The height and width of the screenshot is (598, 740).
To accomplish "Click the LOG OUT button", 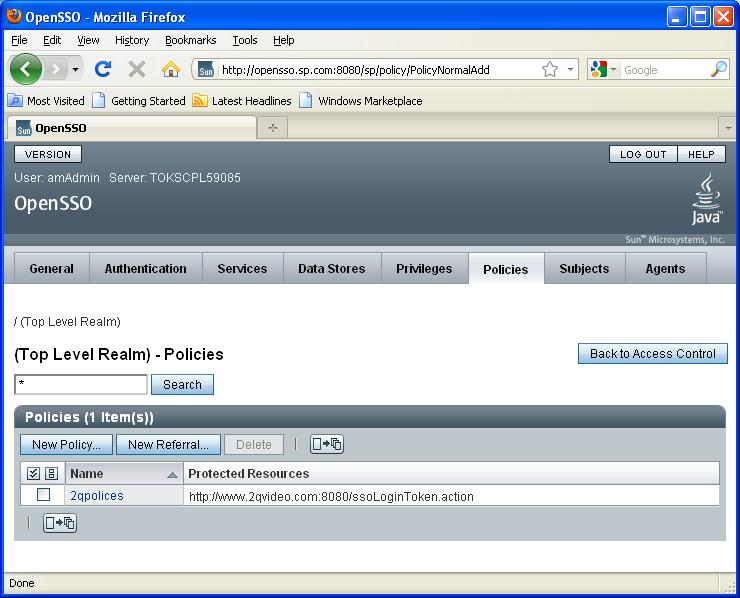I will point(643,154).
